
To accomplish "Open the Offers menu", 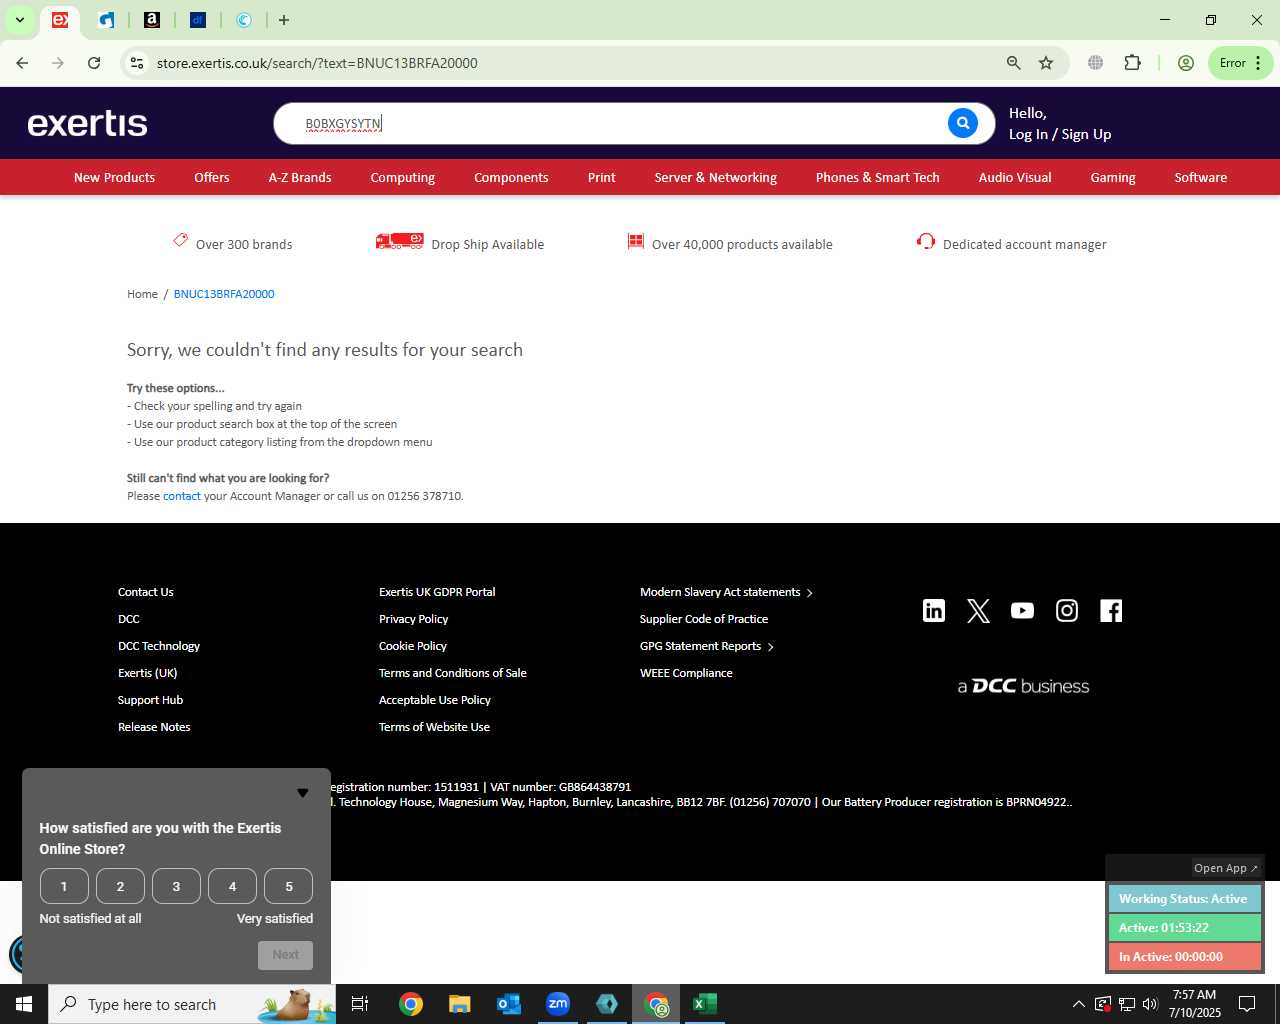I will [x=212, y=177].
